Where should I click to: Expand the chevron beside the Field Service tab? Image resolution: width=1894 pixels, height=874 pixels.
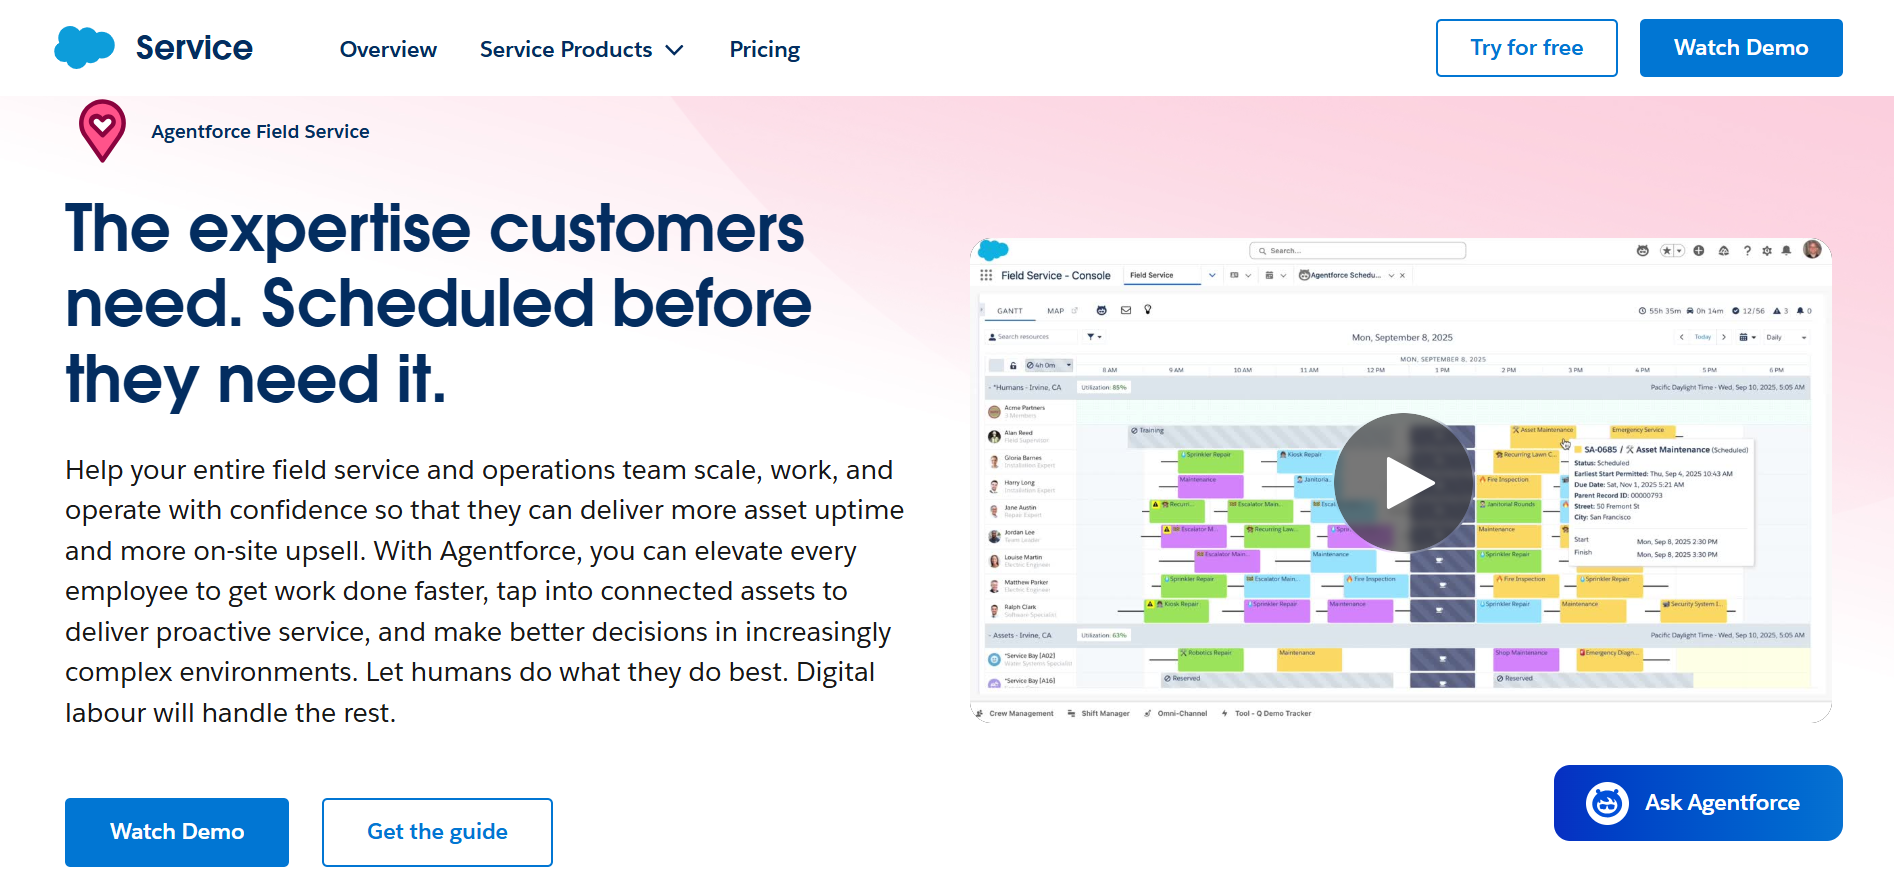pyautogui.click(x=1212, y=275)
